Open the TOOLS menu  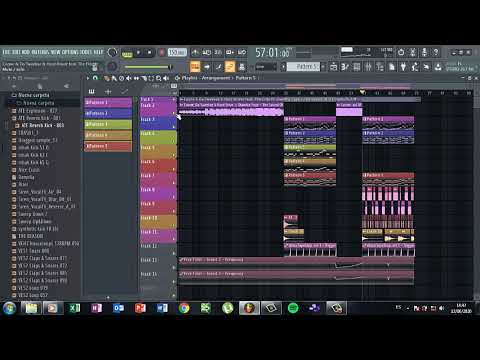click(86, 52)
